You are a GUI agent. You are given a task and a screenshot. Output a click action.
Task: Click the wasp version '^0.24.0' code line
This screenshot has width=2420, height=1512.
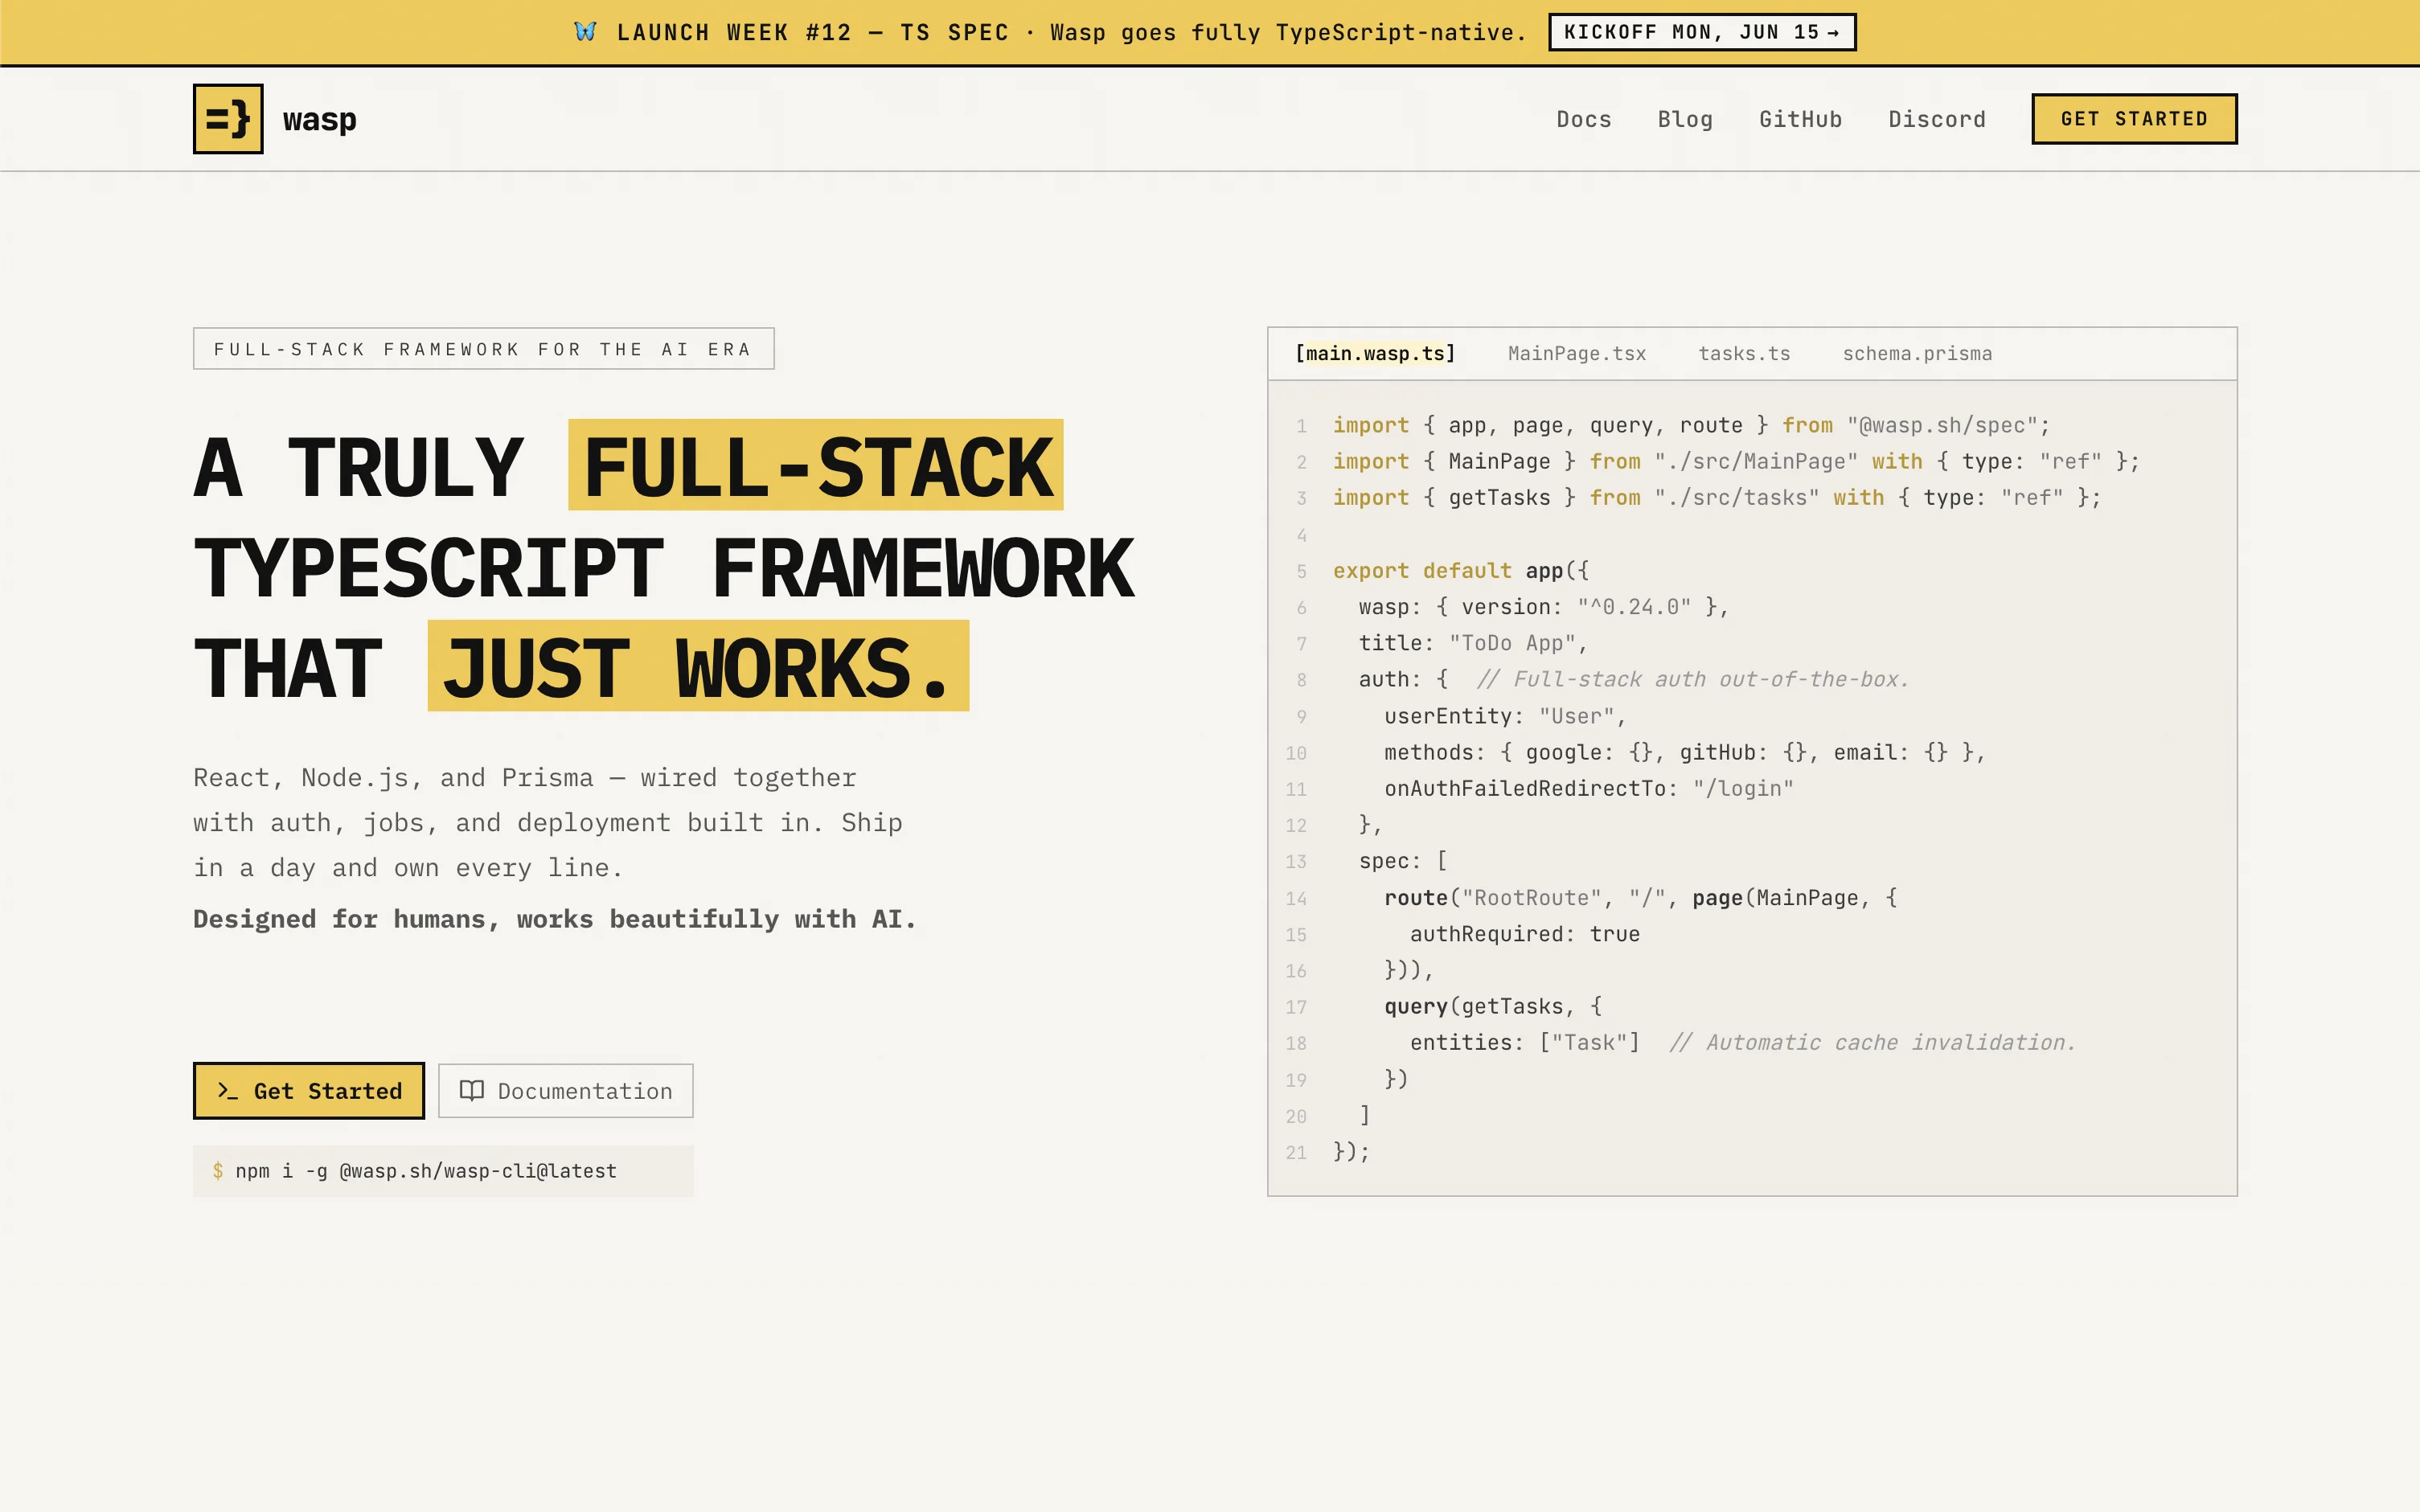1543,607
